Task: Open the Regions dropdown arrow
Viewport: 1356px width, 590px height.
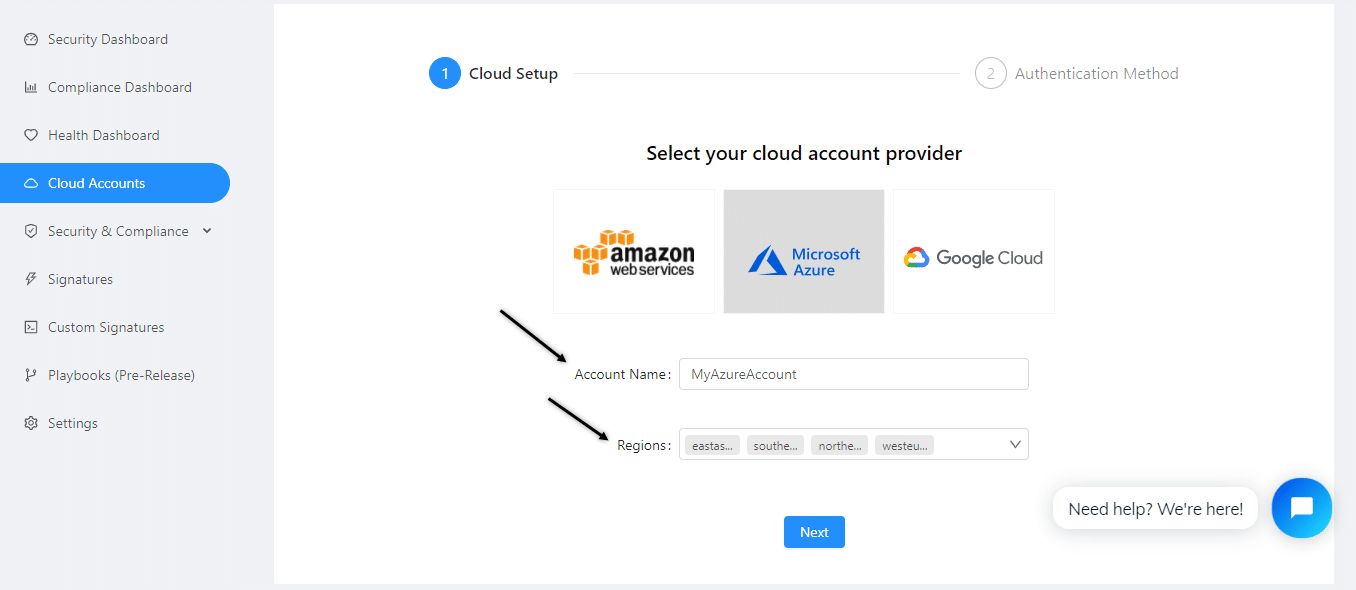Action: coord(1015,444)
